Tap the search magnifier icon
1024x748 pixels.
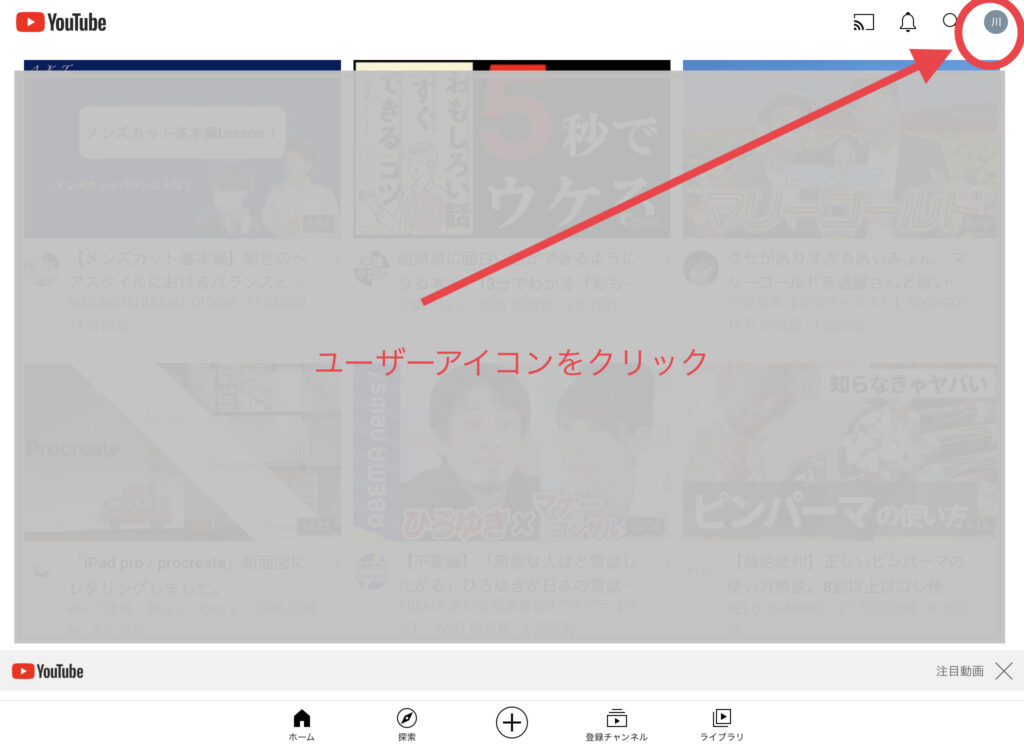(950, 22)
